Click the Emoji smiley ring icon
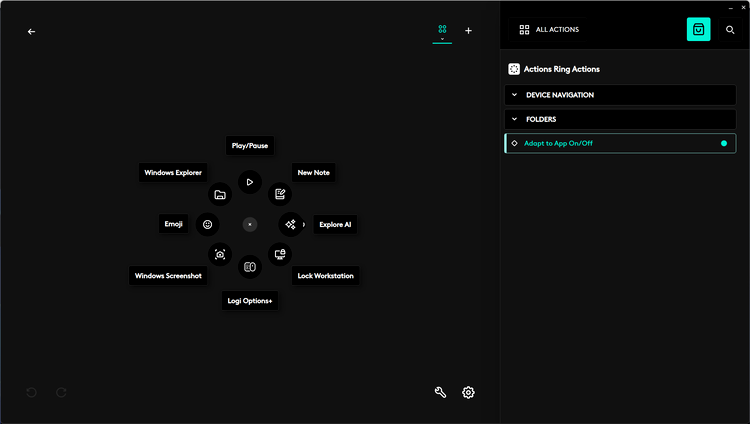Screen dimensions: 750x424 [208, 224]
